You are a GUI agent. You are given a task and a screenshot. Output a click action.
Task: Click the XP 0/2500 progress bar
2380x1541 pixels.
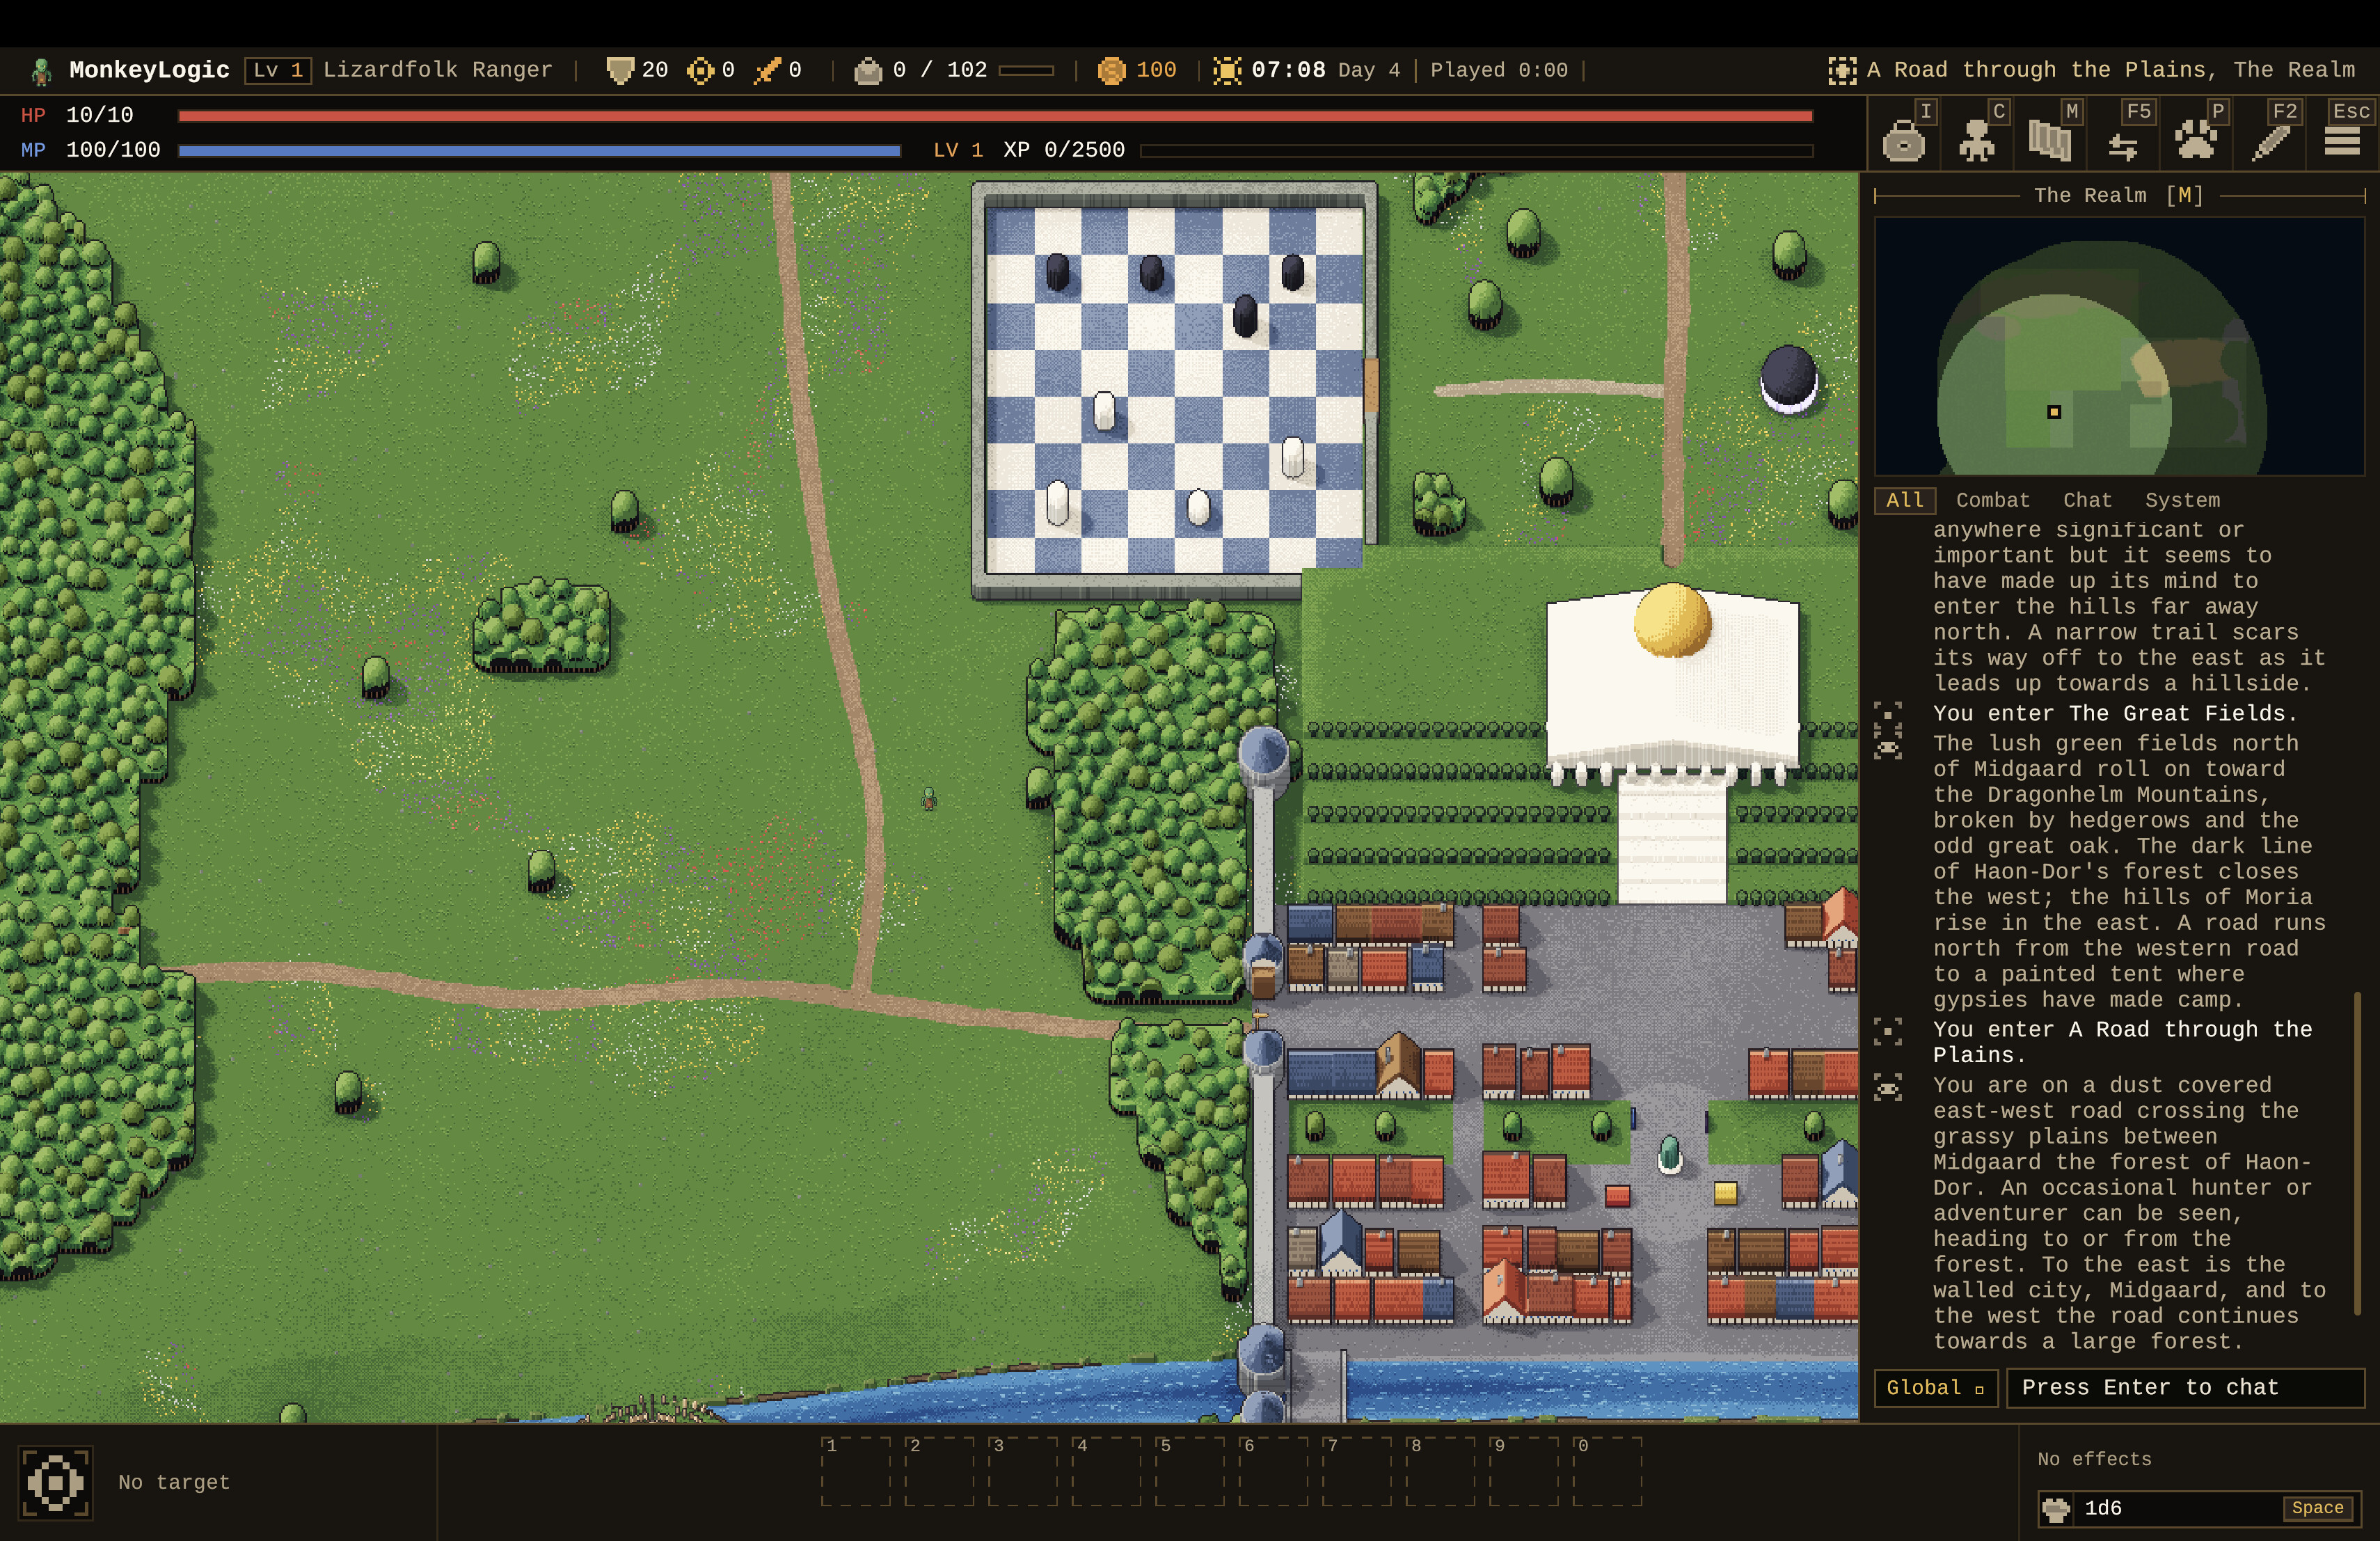pyautogui.click(x=1476, y=151)
